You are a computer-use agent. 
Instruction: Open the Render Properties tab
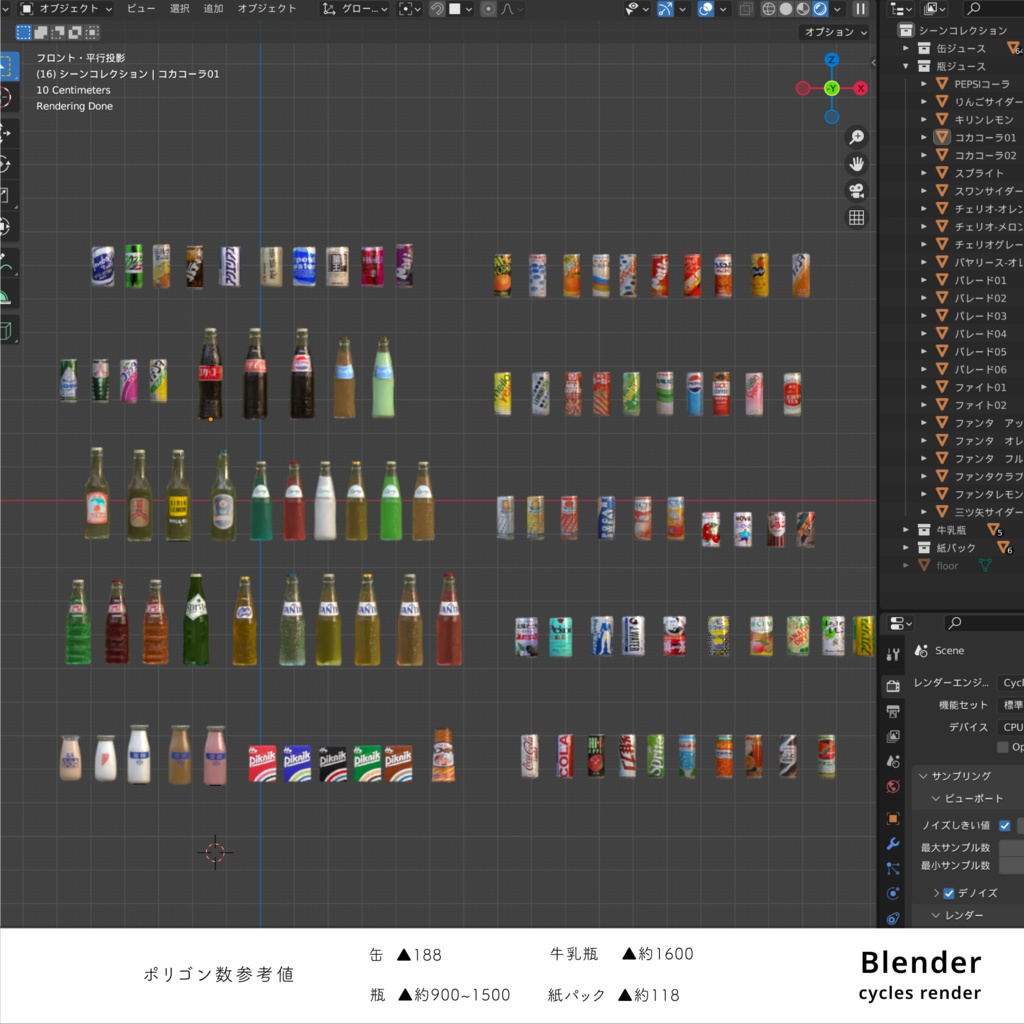click(x=893, y=686)
